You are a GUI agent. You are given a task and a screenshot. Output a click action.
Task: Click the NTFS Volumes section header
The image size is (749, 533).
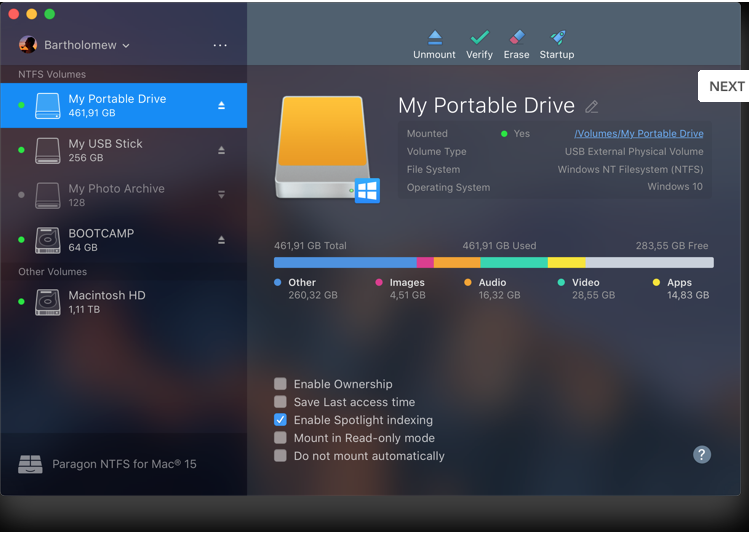(x=52, y=75)
